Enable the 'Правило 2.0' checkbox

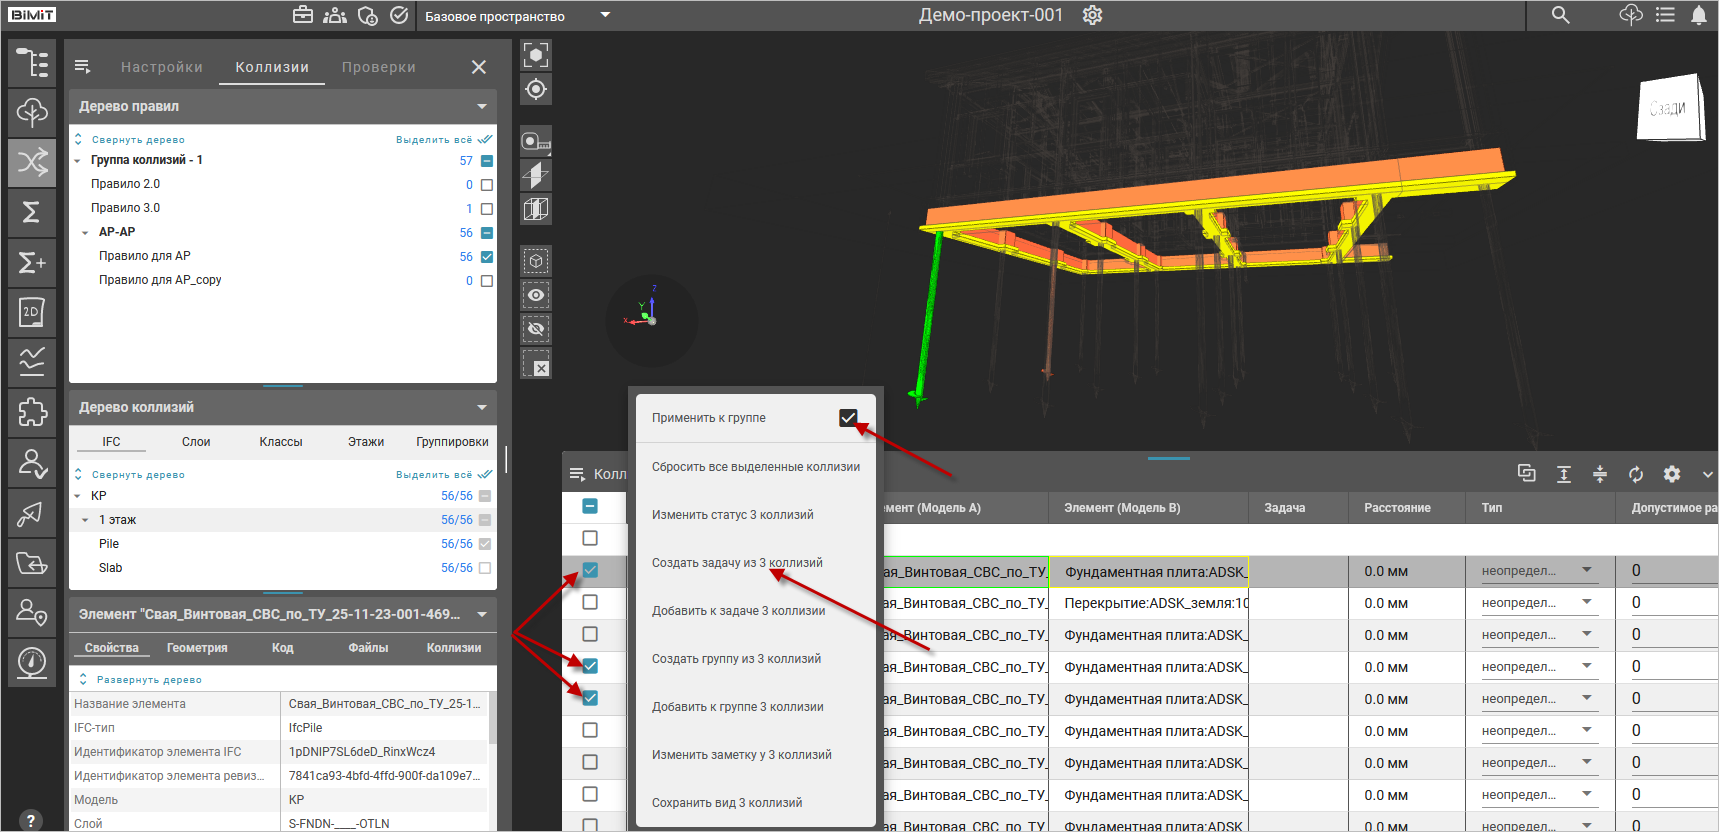coord(487,185)
